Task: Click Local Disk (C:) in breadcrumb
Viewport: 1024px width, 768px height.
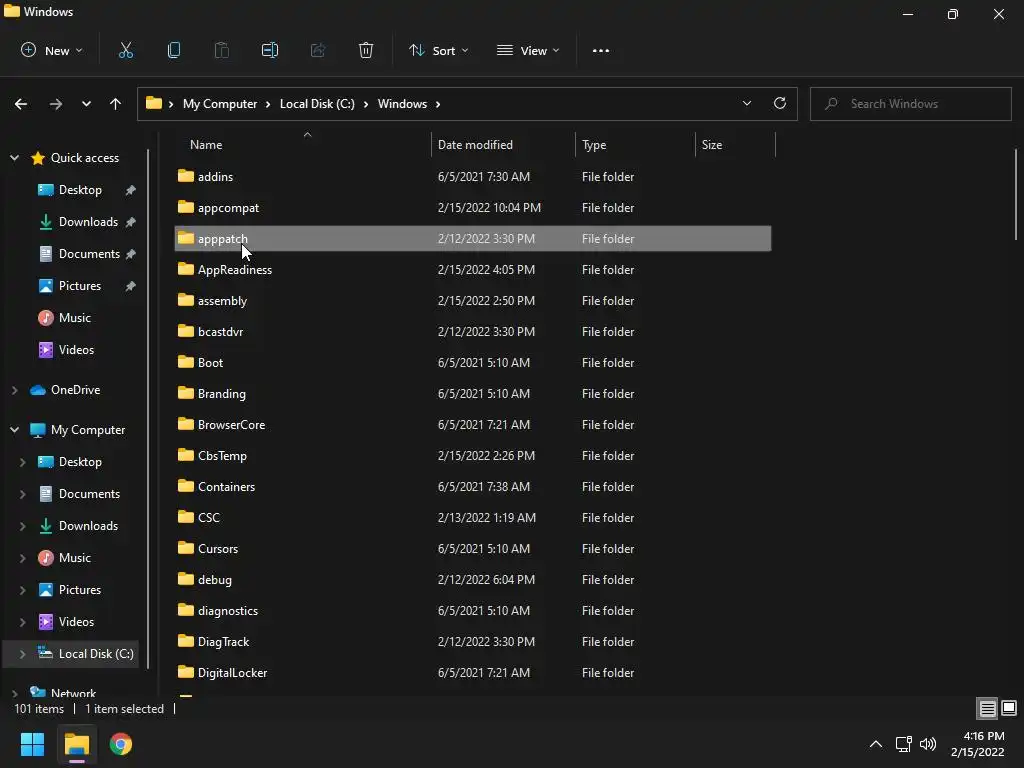Action: (317, 104)
